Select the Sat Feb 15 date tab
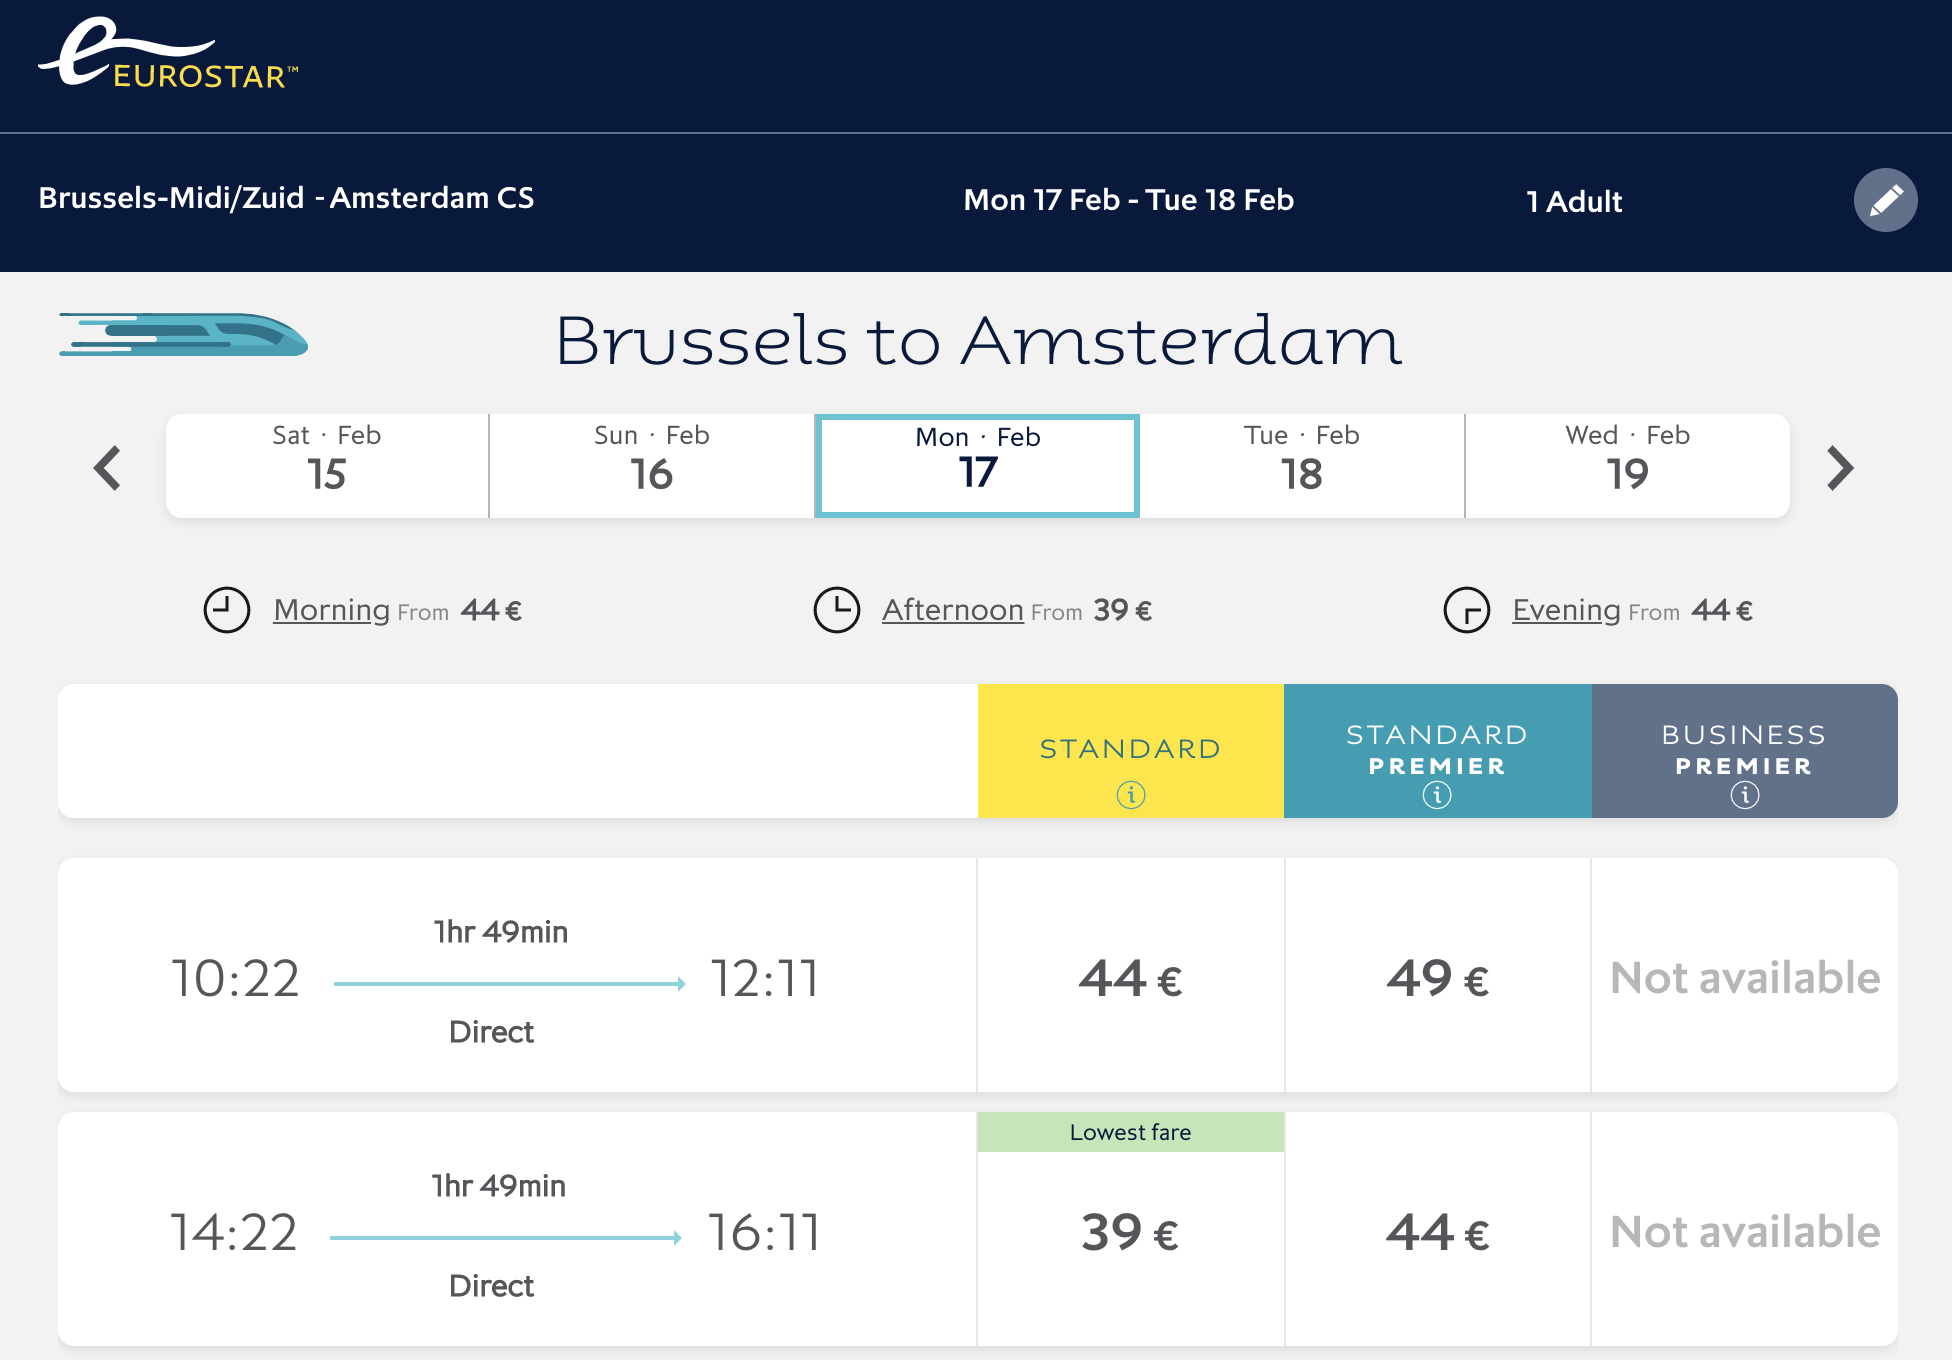1952x1360 pixels. coord(327,466)
